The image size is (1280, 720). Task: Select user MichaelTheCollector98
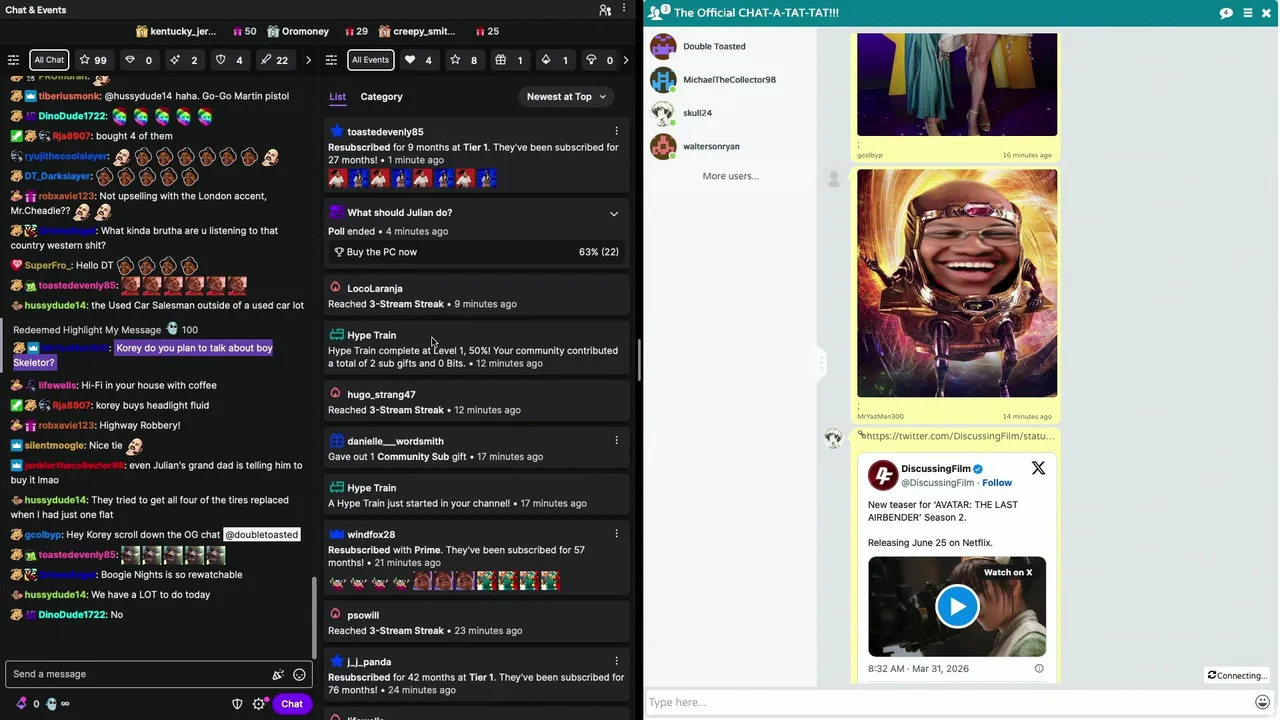(x=729, y=80)
